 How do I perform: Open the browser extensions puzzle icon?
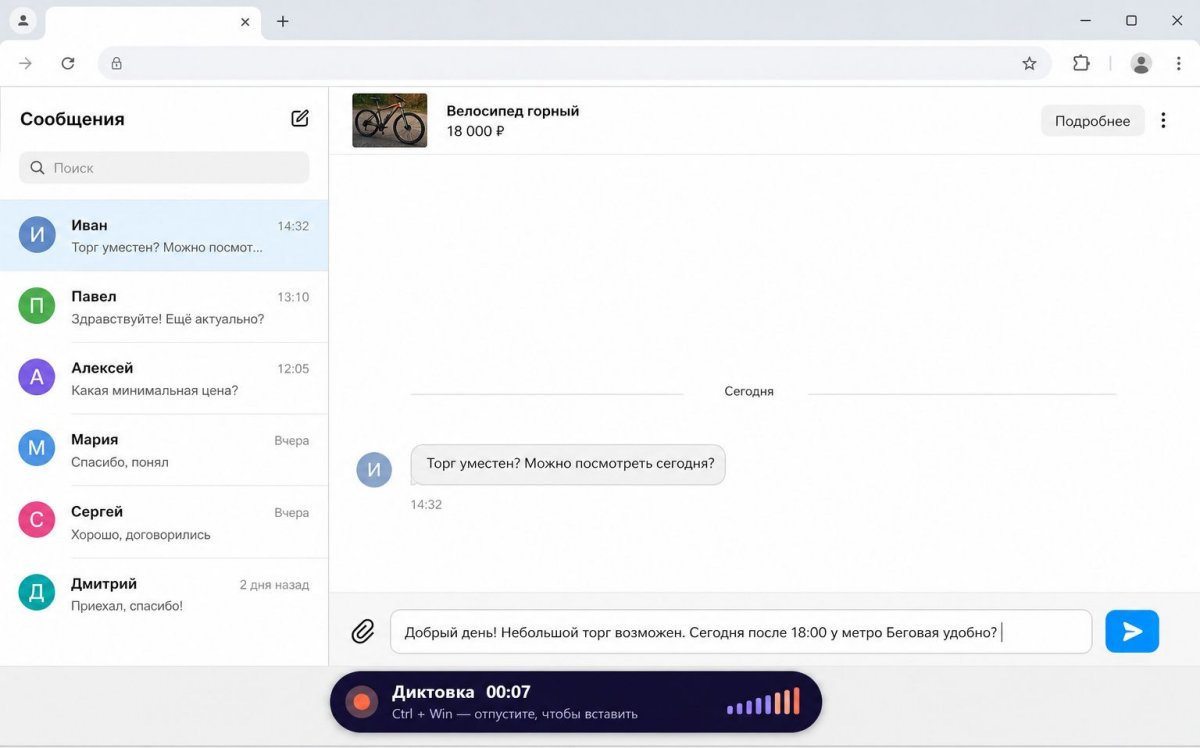(x=1081, y=63)
